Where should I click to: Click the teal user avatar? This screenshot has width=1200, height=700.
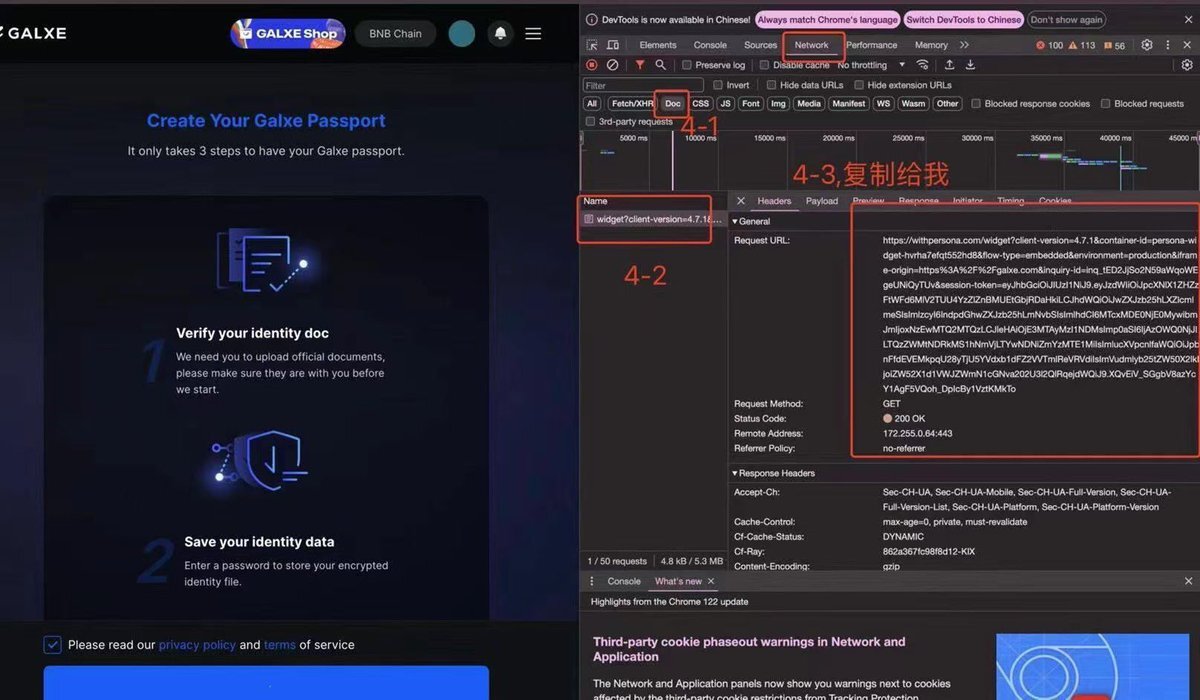462,34
